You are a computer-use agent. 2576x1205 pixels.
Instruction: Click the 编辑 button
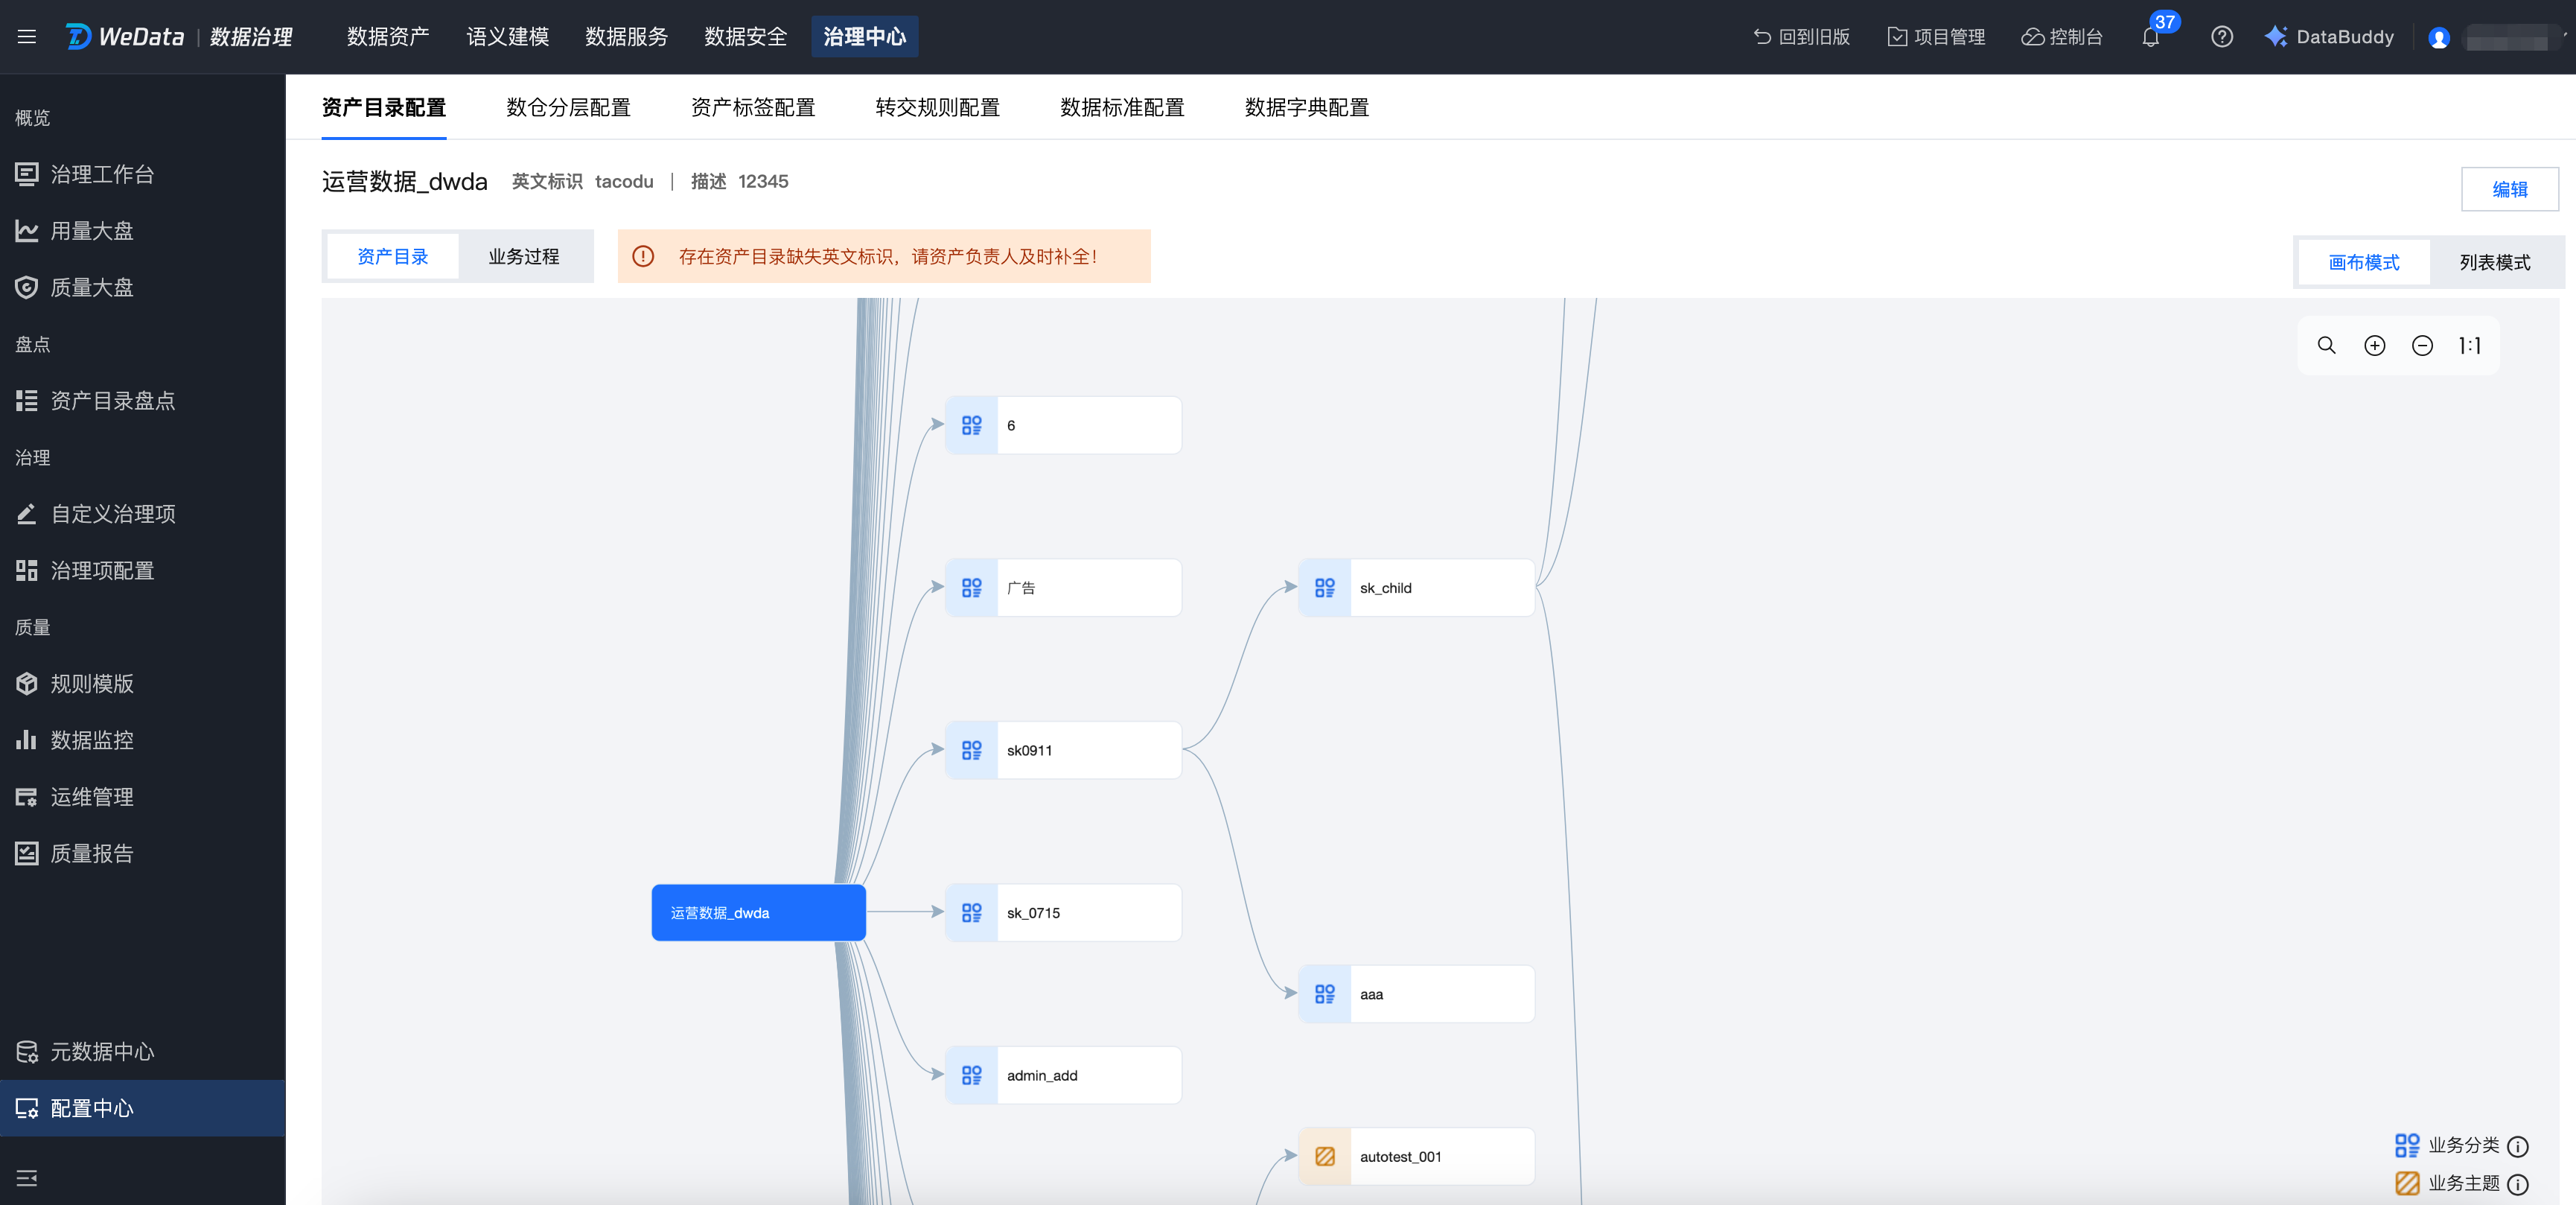pos(2508,189)
